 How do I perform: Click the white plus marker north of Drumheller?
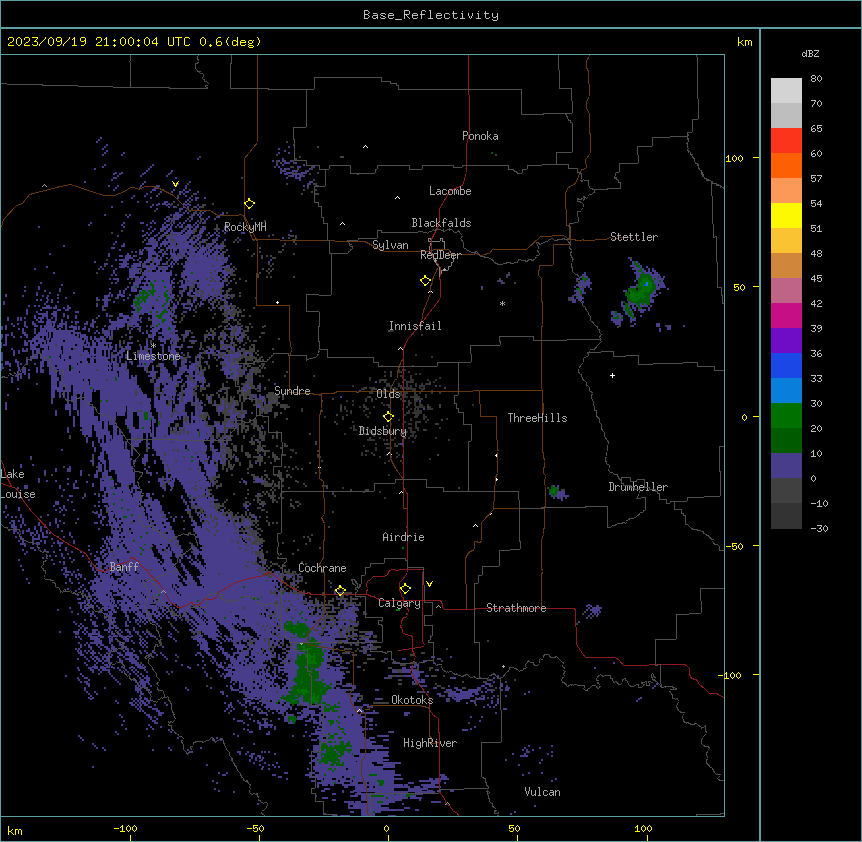coord(612,375)
